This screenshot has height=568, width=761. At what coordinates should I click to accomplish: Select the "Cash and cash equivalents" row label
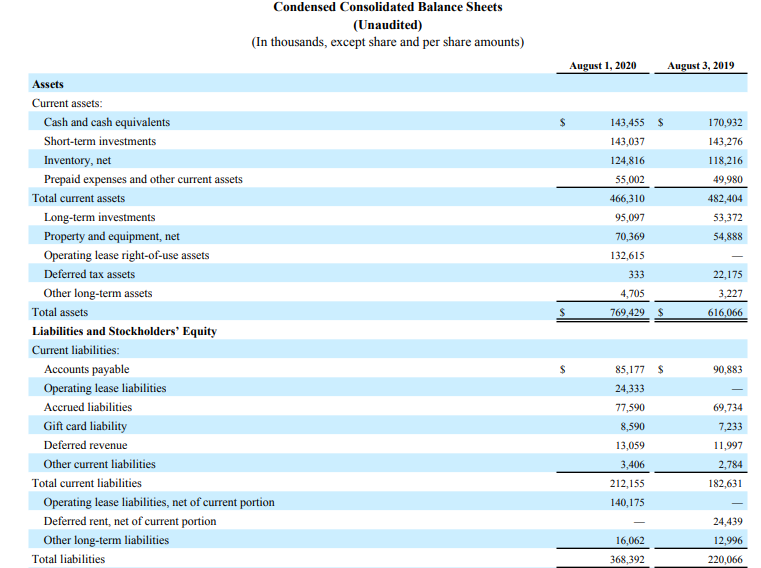coord(107,122)
